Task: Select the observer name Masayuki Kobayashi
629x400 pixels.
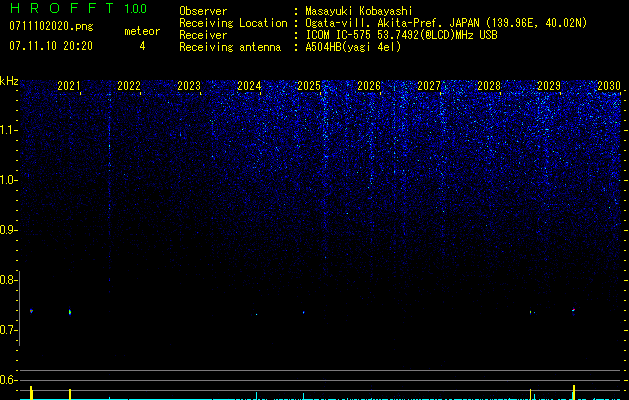Action: (x=359, y=11)
